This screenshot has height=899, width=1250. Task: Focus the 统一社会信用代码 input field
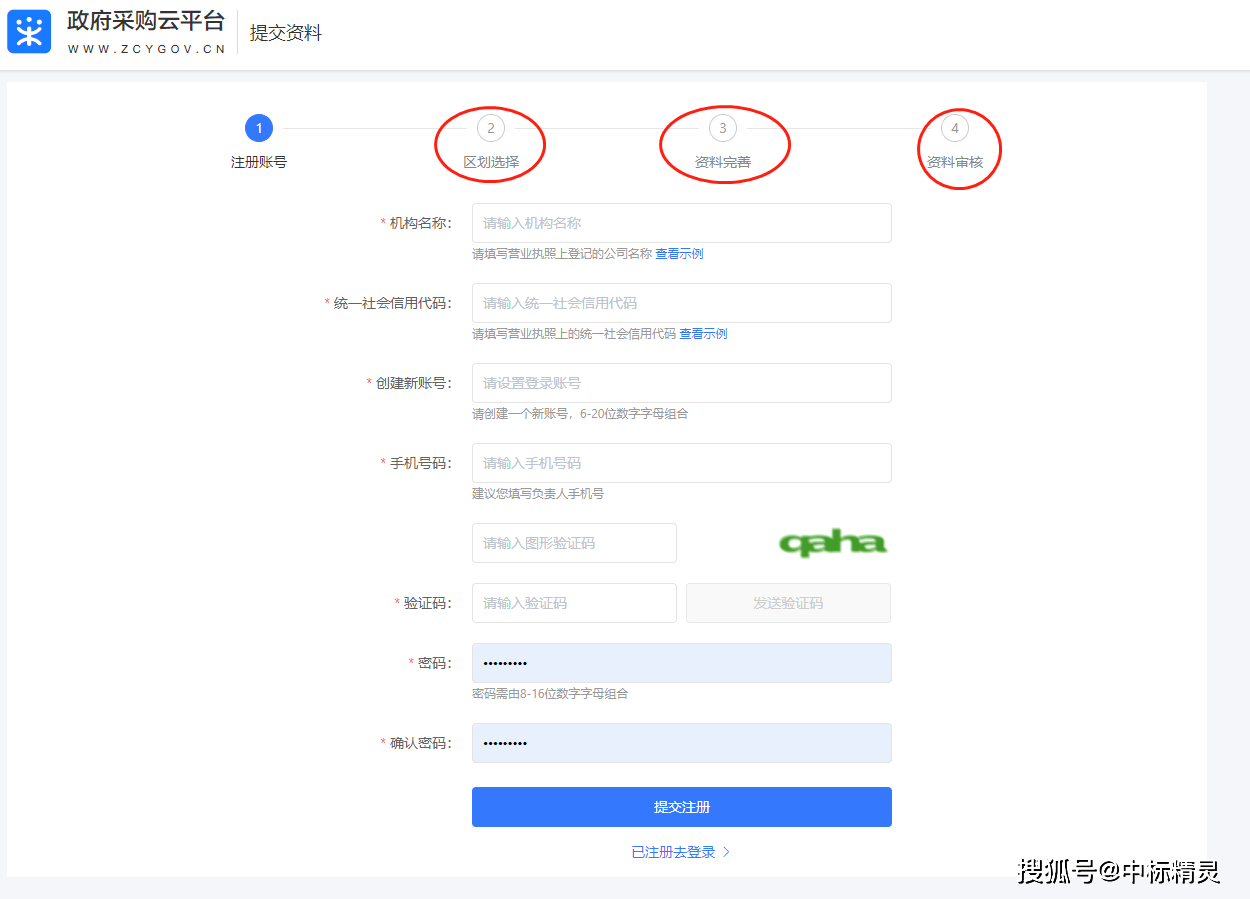tap(682, 303)
